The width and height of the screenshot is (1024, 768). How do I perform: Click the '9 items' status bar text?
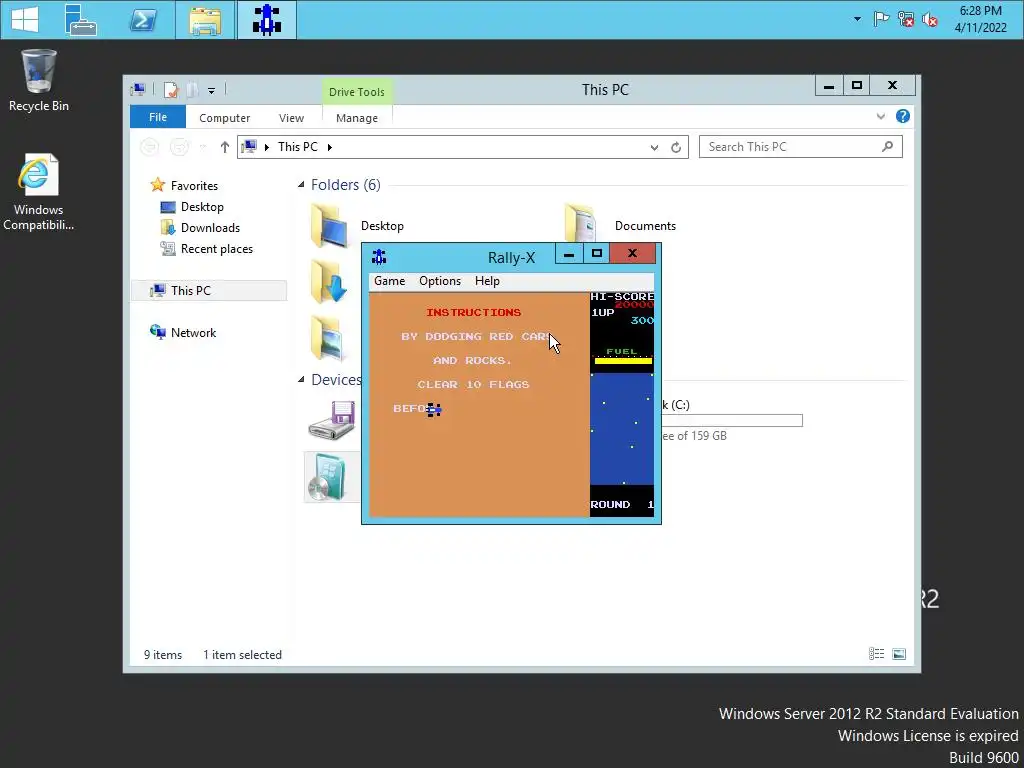click(163, 654)
